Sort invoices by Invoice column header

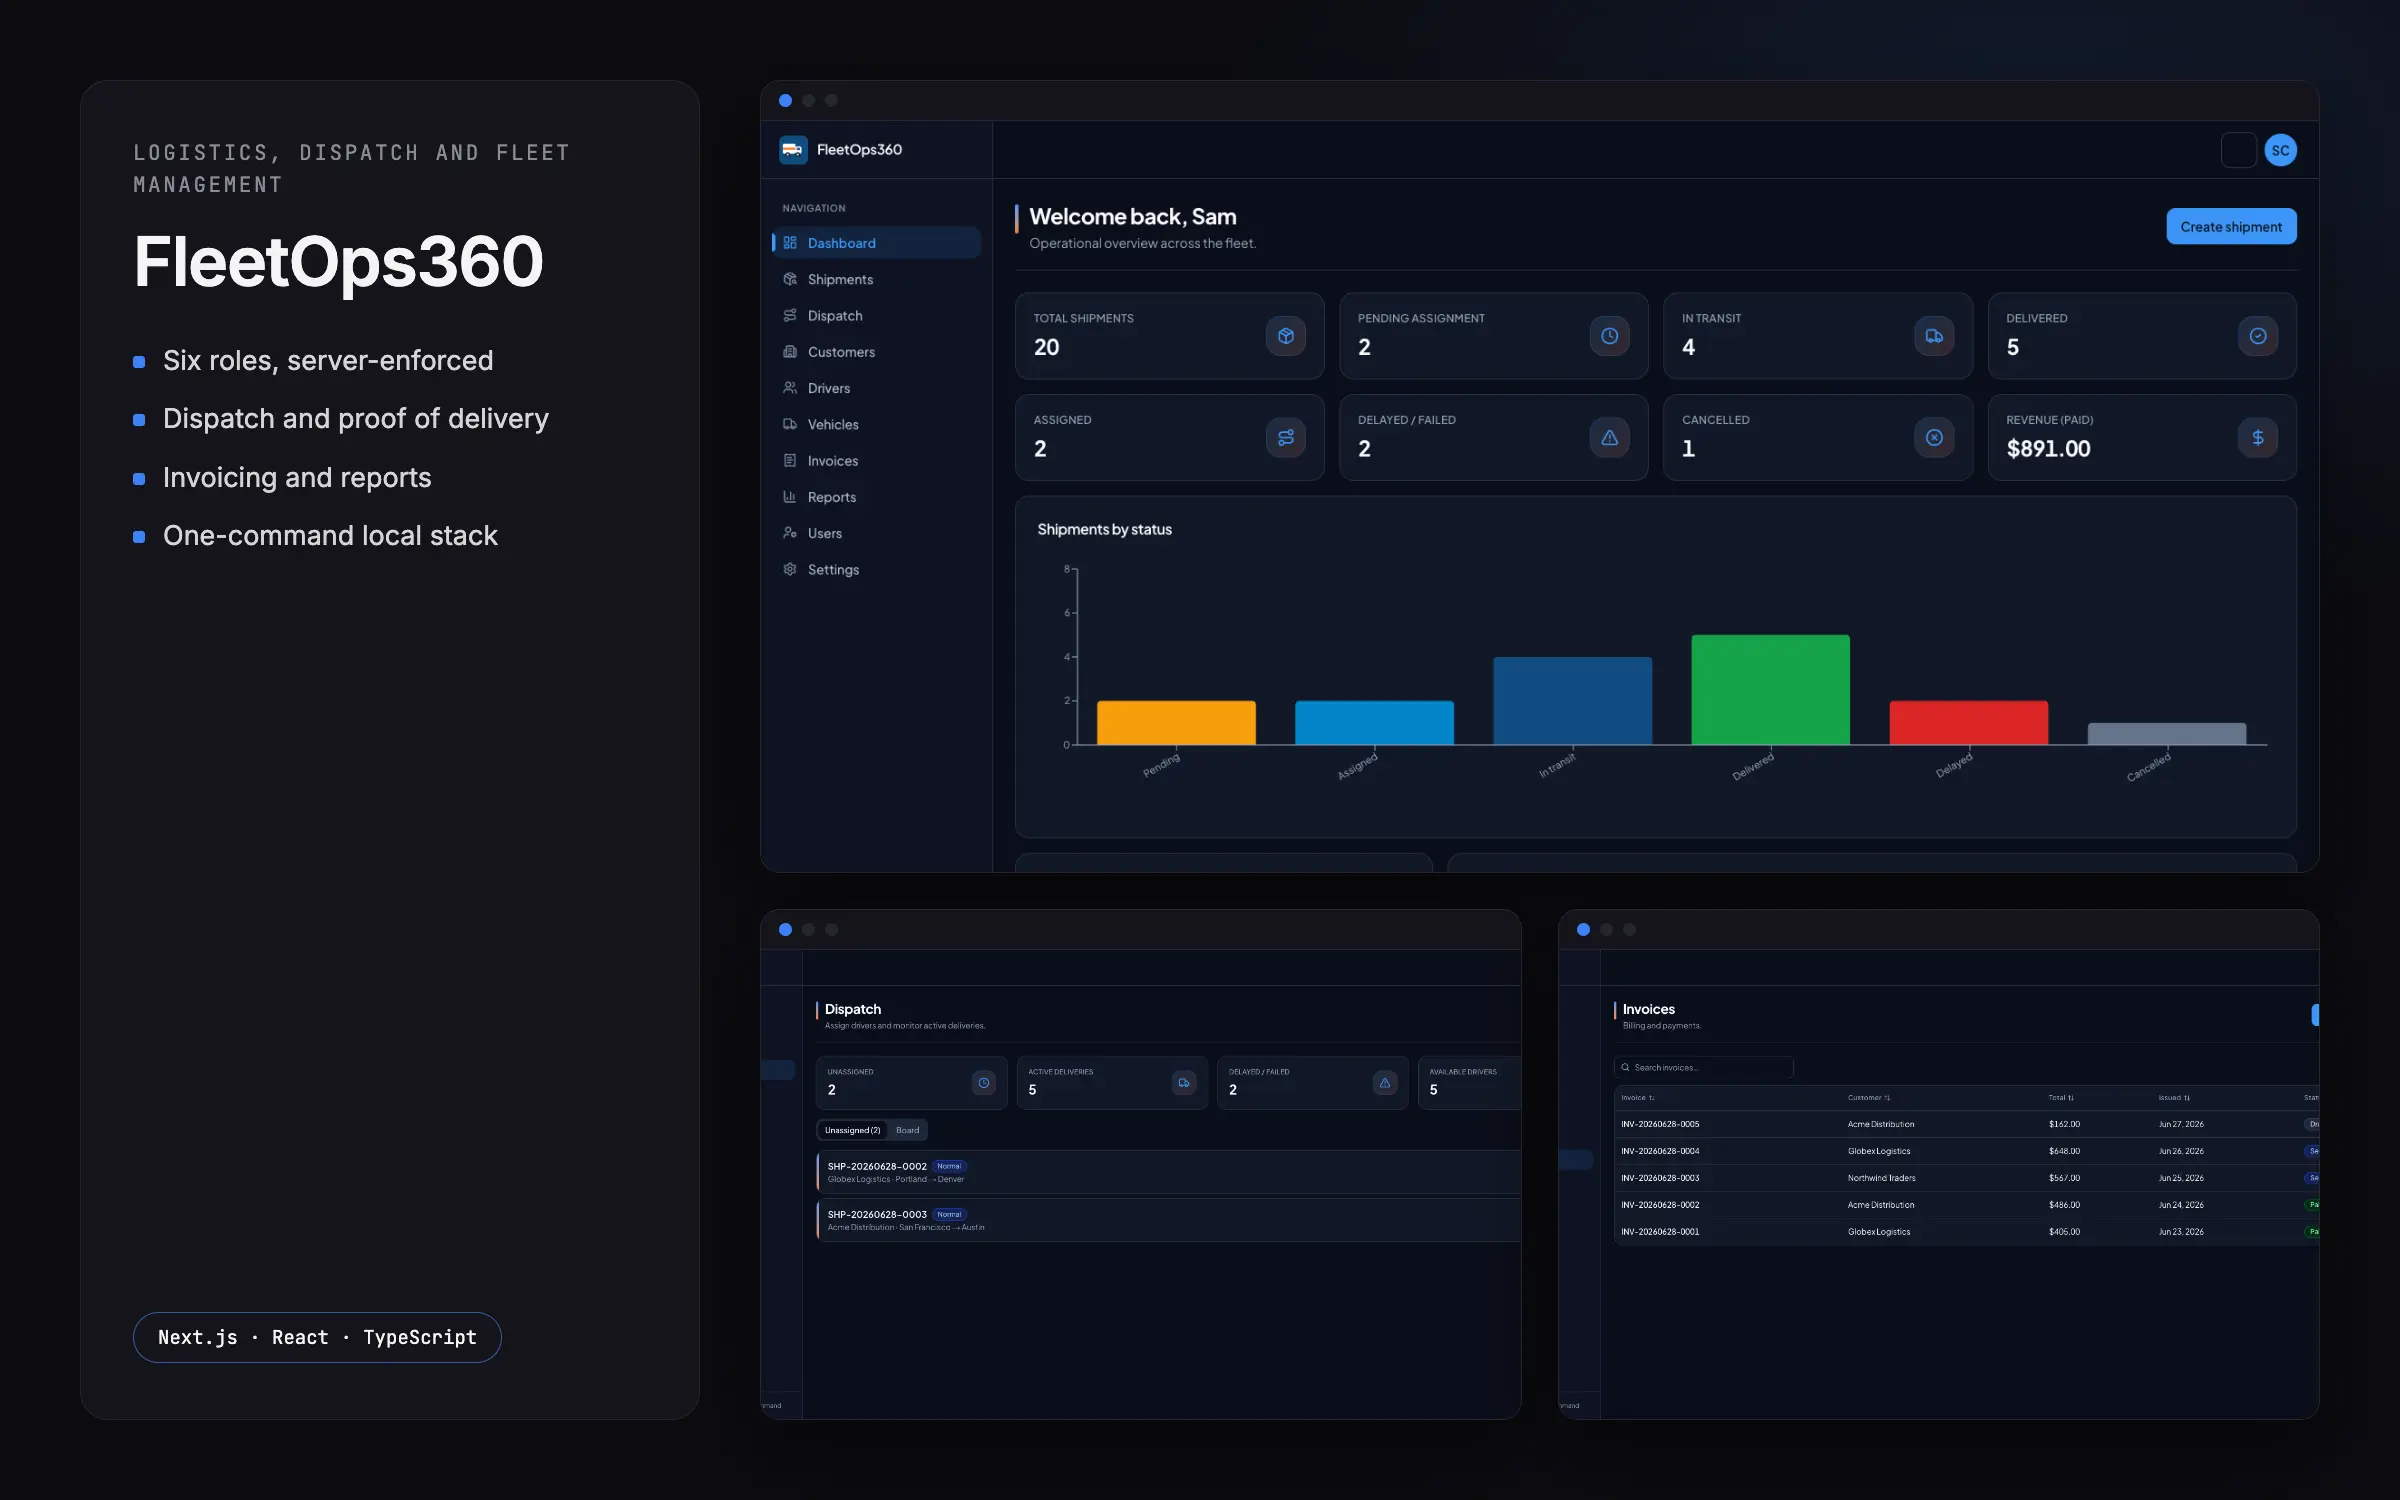[1638, 1098]
